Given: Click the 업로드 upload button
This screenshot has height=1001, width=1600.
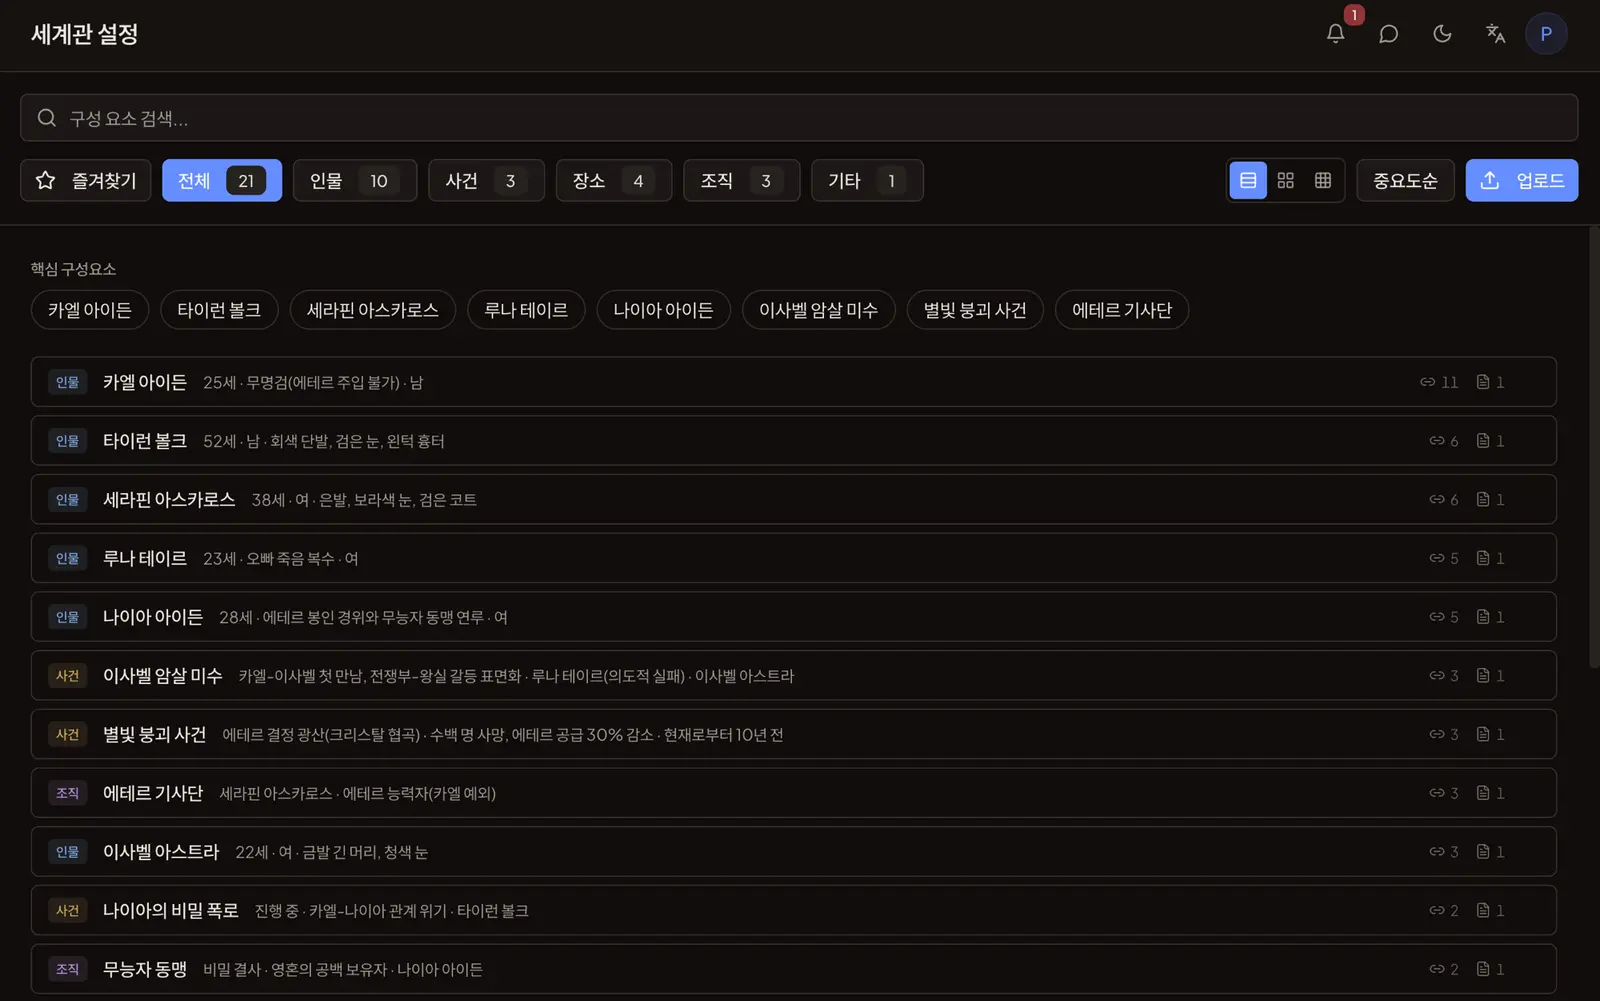Looking at the screenshot, I should [1522, 181].
